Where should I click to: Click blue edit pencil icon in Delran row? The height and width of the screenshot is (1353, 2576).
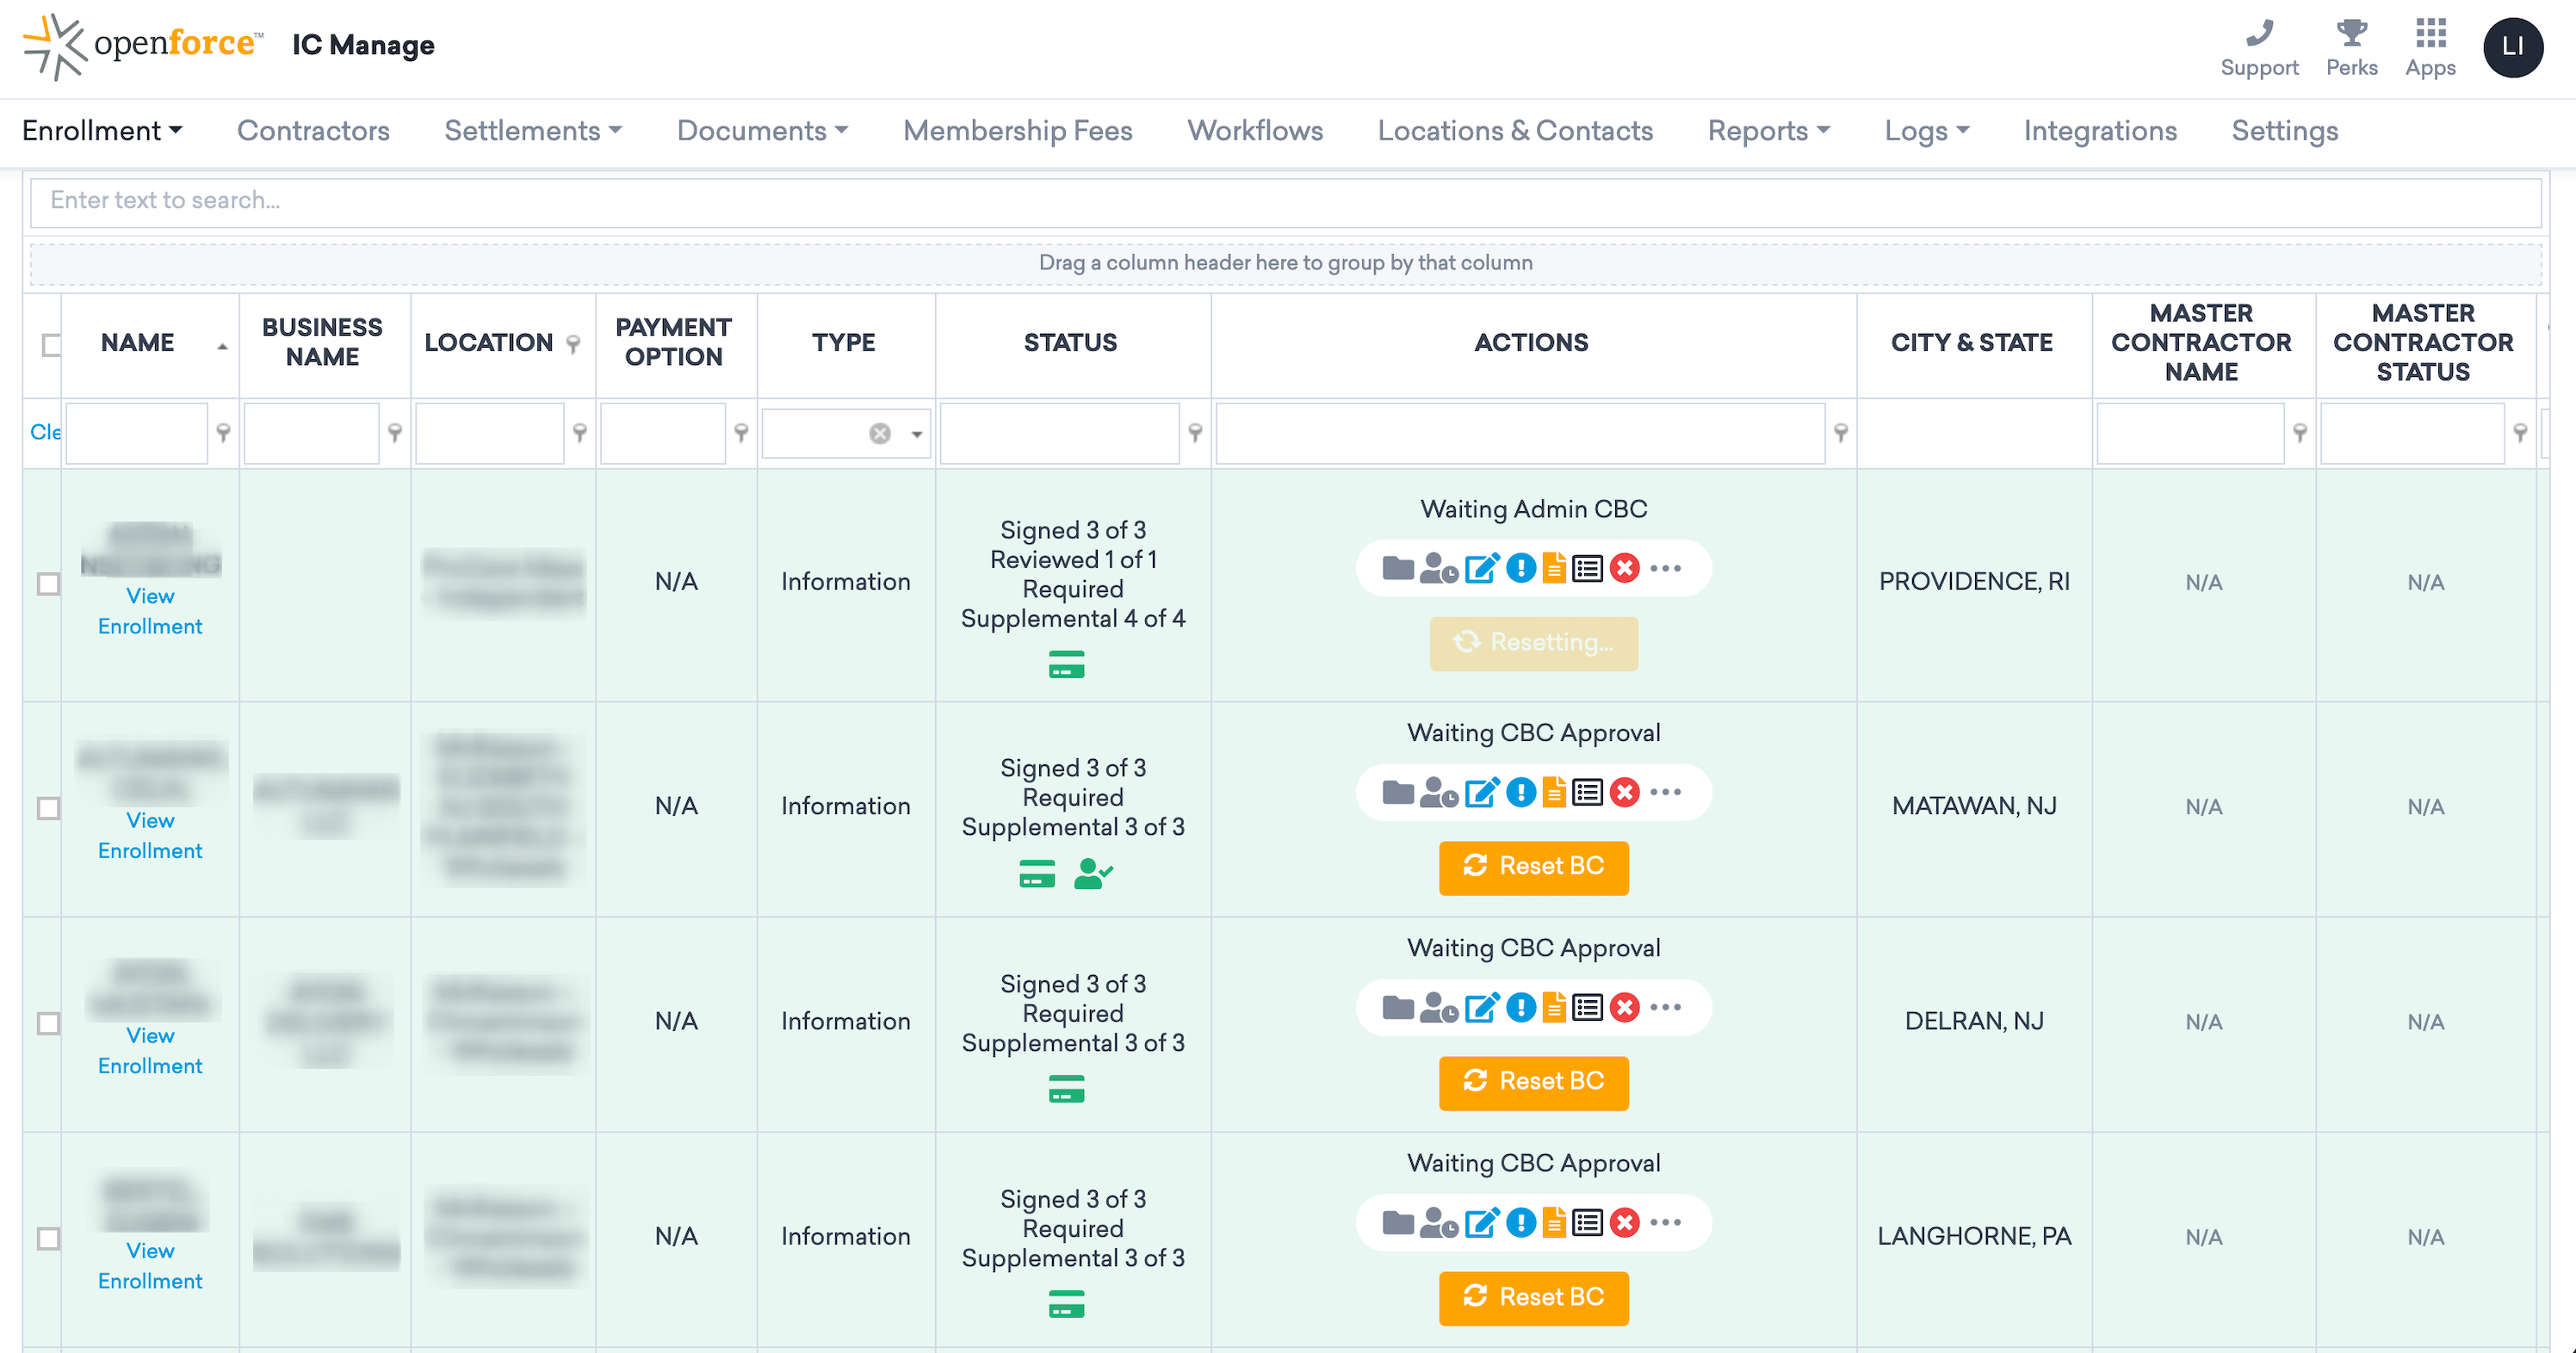click(x=1481, y=1007)
